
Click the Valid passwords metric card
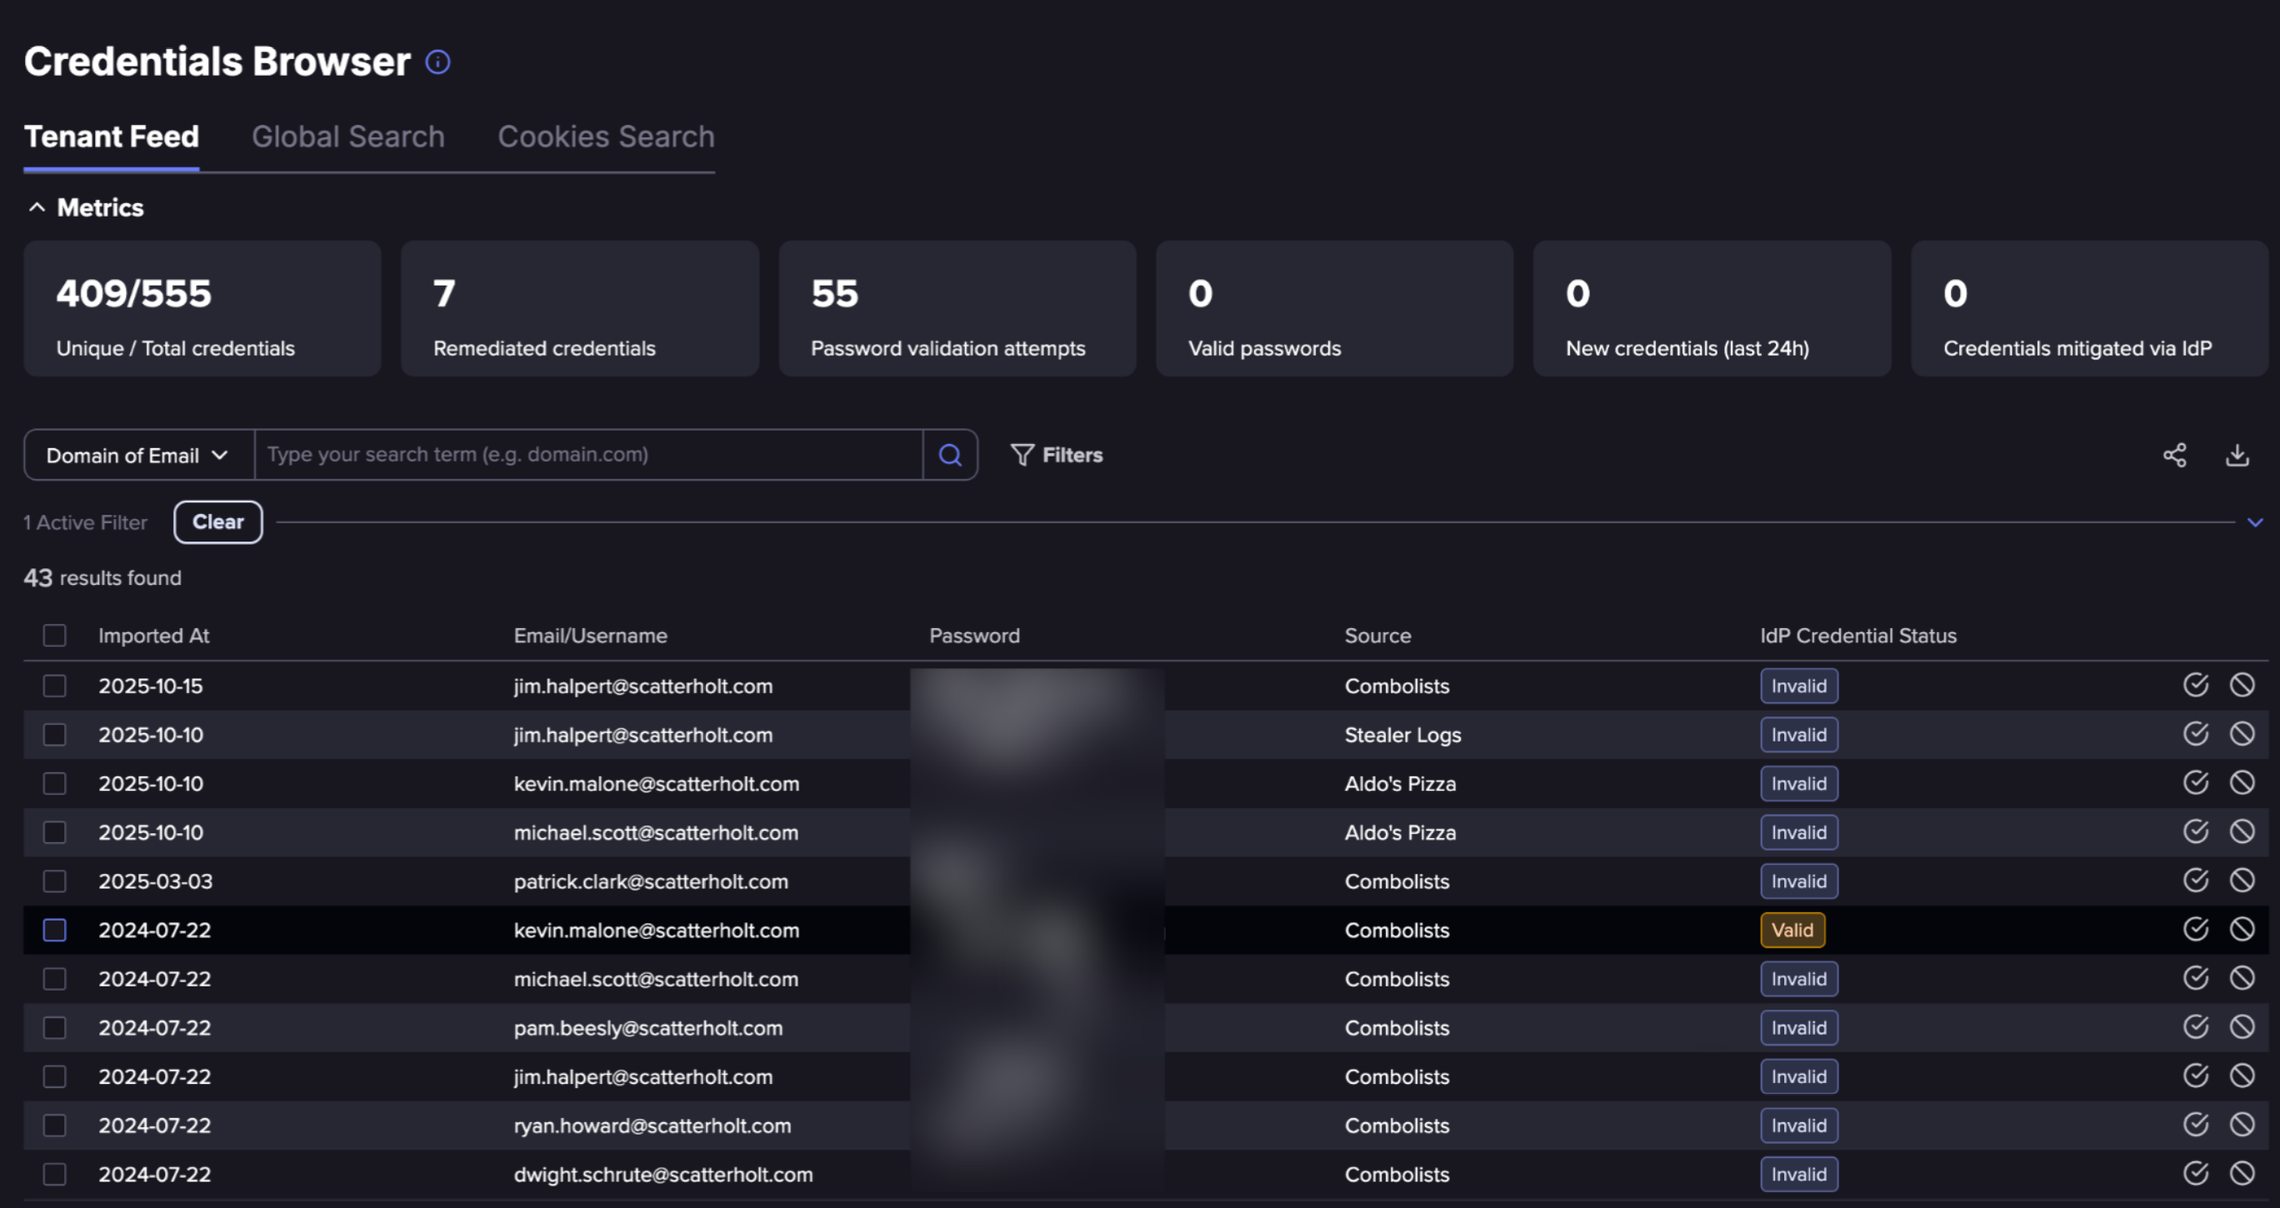pos(1334,308)
